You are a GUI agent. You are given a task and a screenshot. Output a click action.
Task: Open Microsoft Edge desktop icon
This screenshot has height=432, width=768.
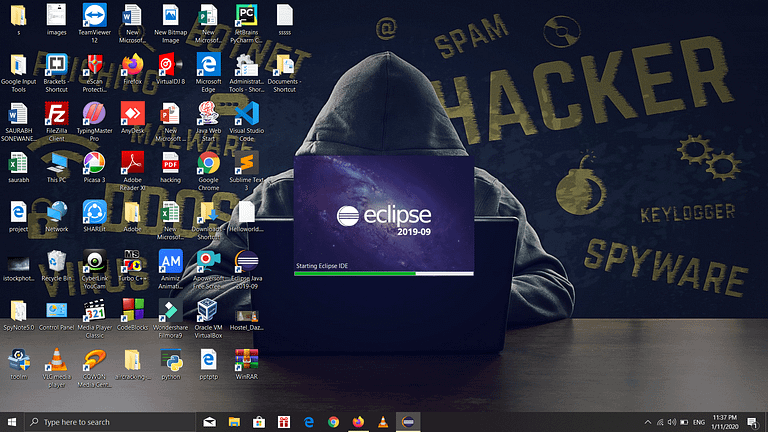(209, 72)
